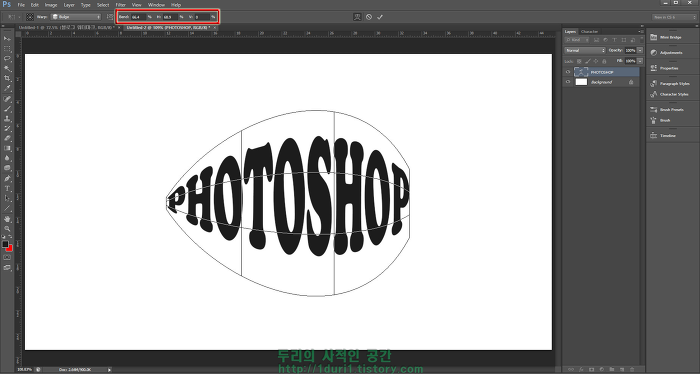The height and width of the screenshot is (374, 700).
Task: Click the reference point location grid
Action: 29,17
